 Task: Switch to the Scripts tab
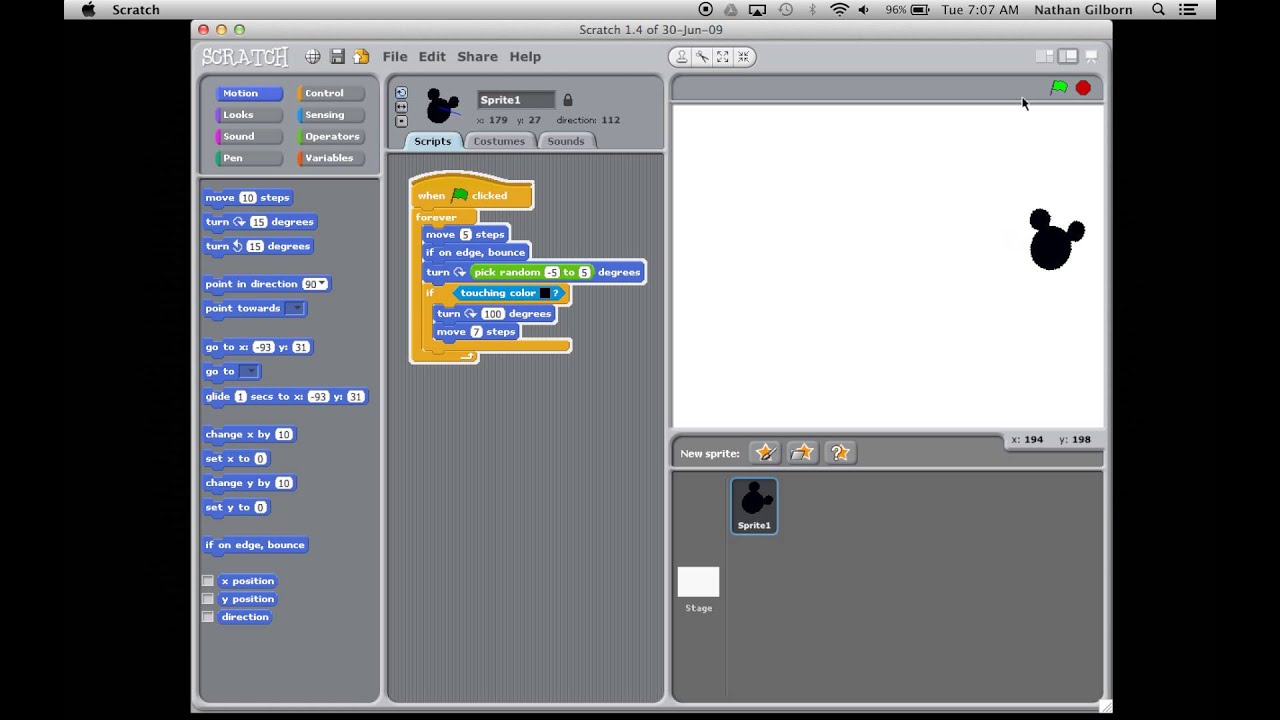coord(433,141)
